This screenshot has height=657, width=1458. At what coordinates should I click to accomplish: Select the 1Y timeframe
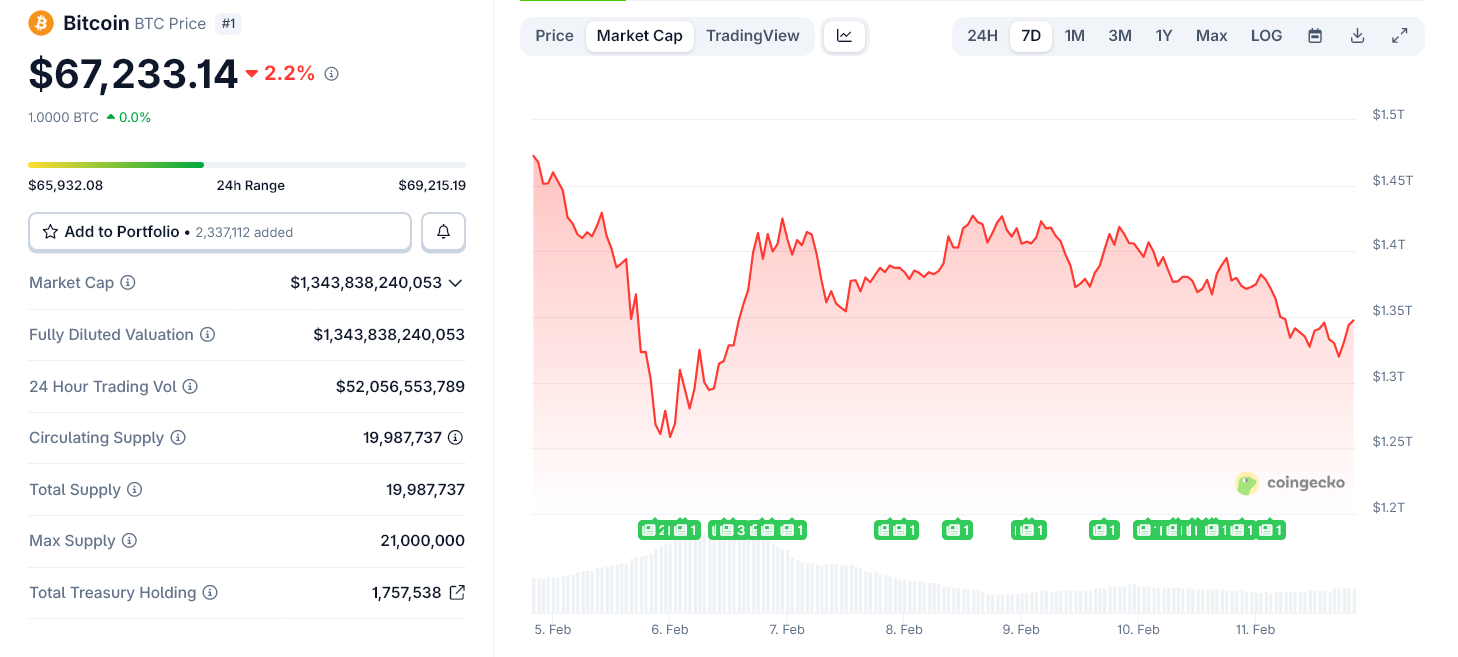coord(1163,35)
